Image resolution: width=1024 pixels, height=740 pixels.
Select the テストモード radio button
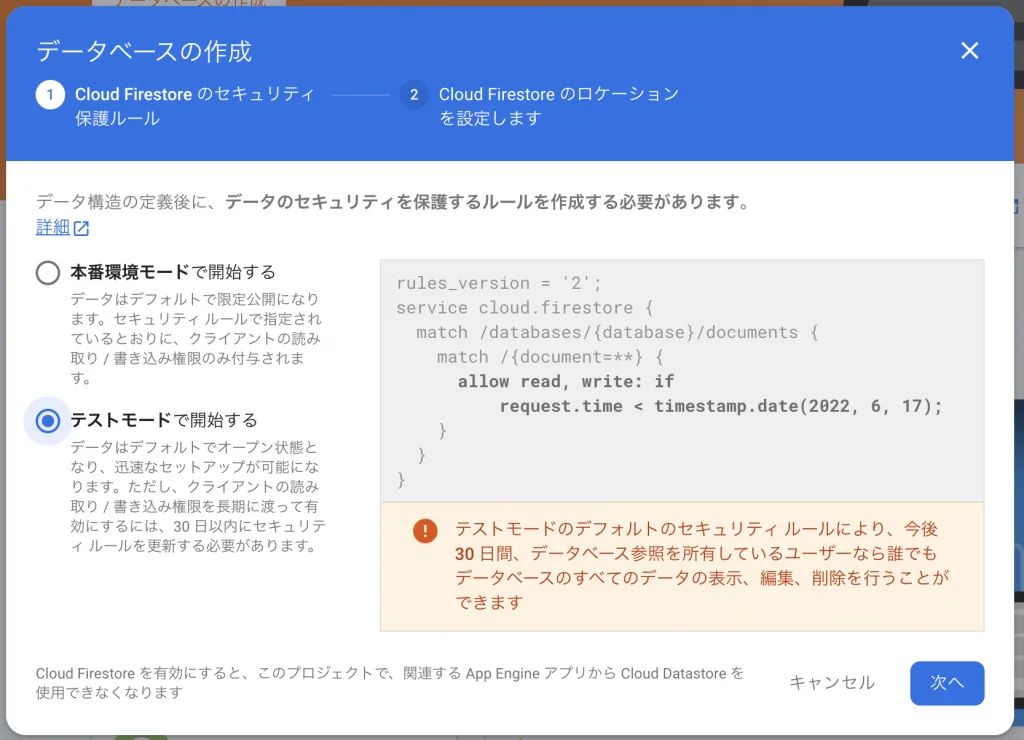pyautogui.click(x=48, y=421)
